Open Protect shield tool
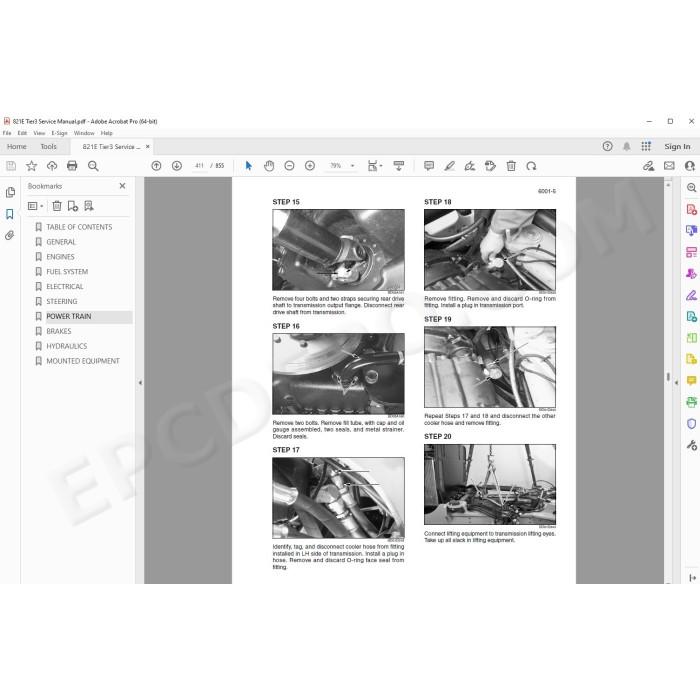 [x=692, y=424]
